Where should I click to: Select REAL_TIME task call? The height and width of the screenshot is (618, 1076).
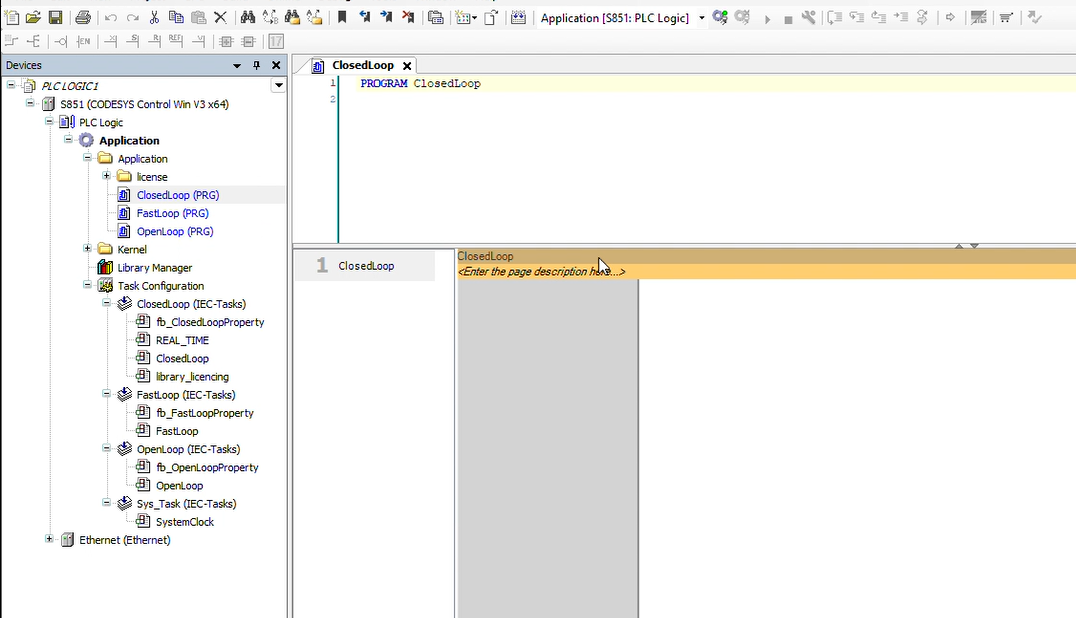pos(183,340)
